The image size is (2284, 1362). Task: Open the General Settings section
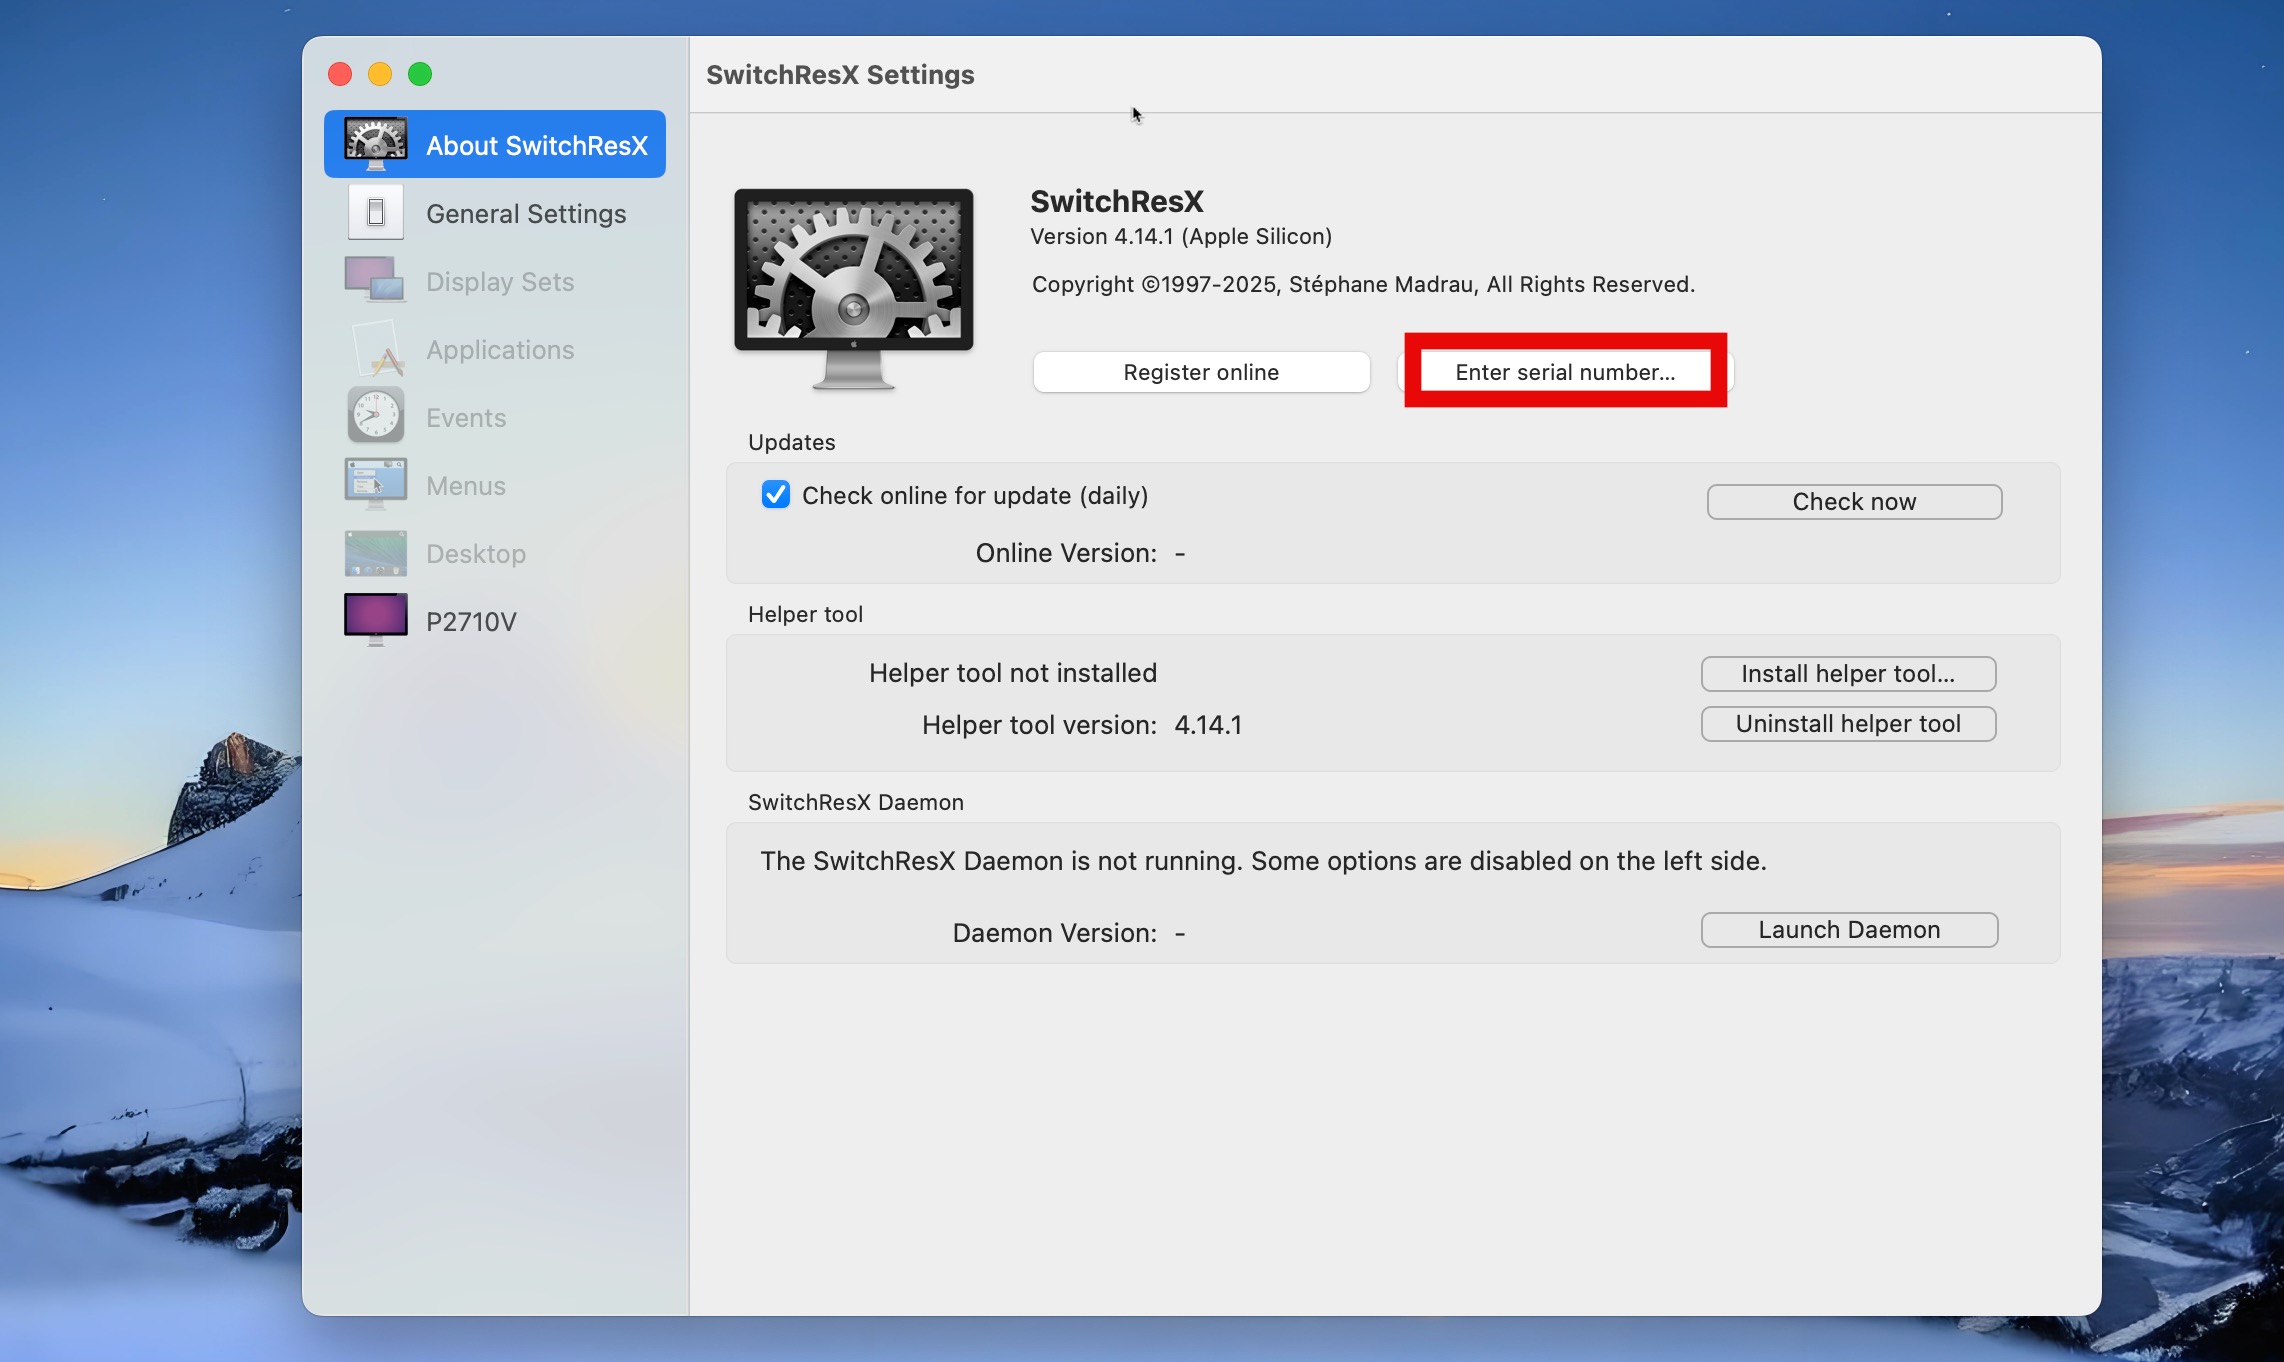click(x=525, y=214)
